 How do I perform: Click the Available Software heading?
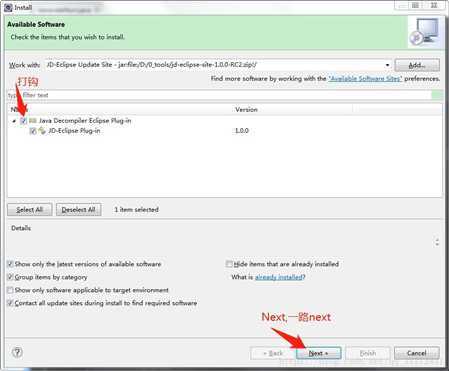coord(36,24)
